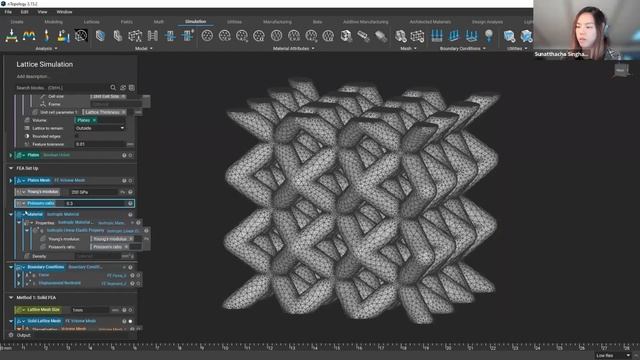Toggle the Rounded edges checkbox

click(77, 136)
